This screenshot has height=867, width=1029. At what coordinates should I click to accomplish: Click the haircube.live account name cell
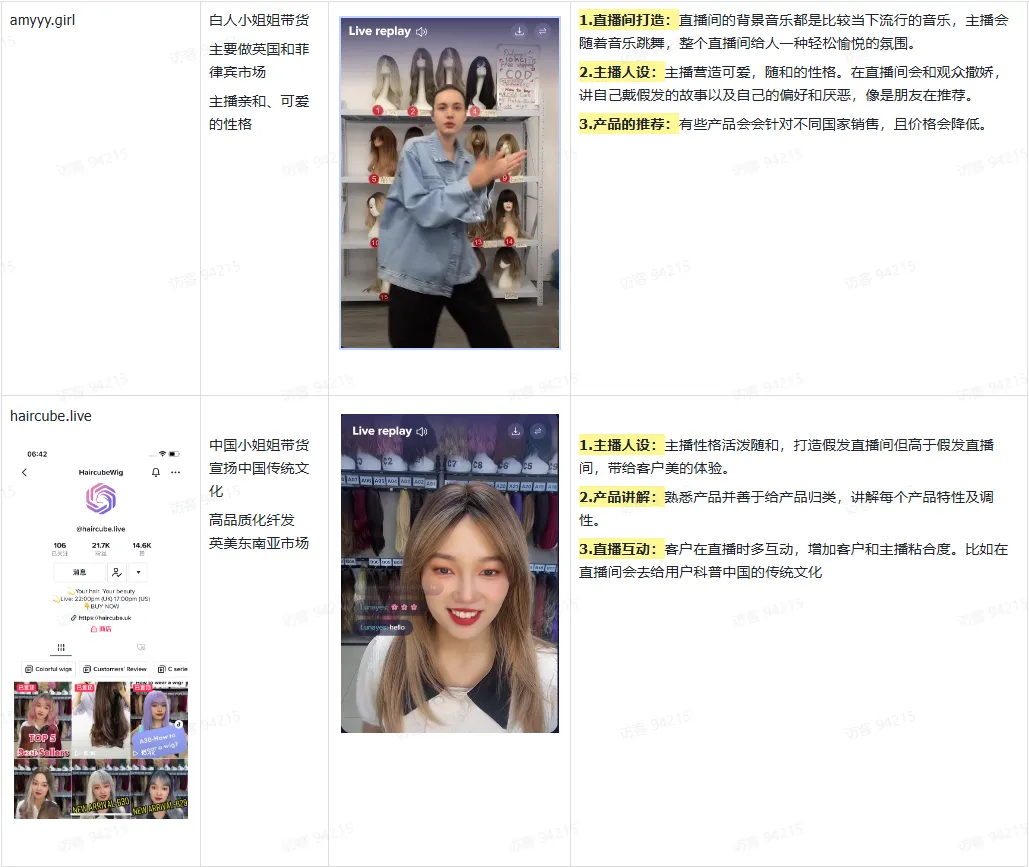pyautogui.click(x=51, y=416)
